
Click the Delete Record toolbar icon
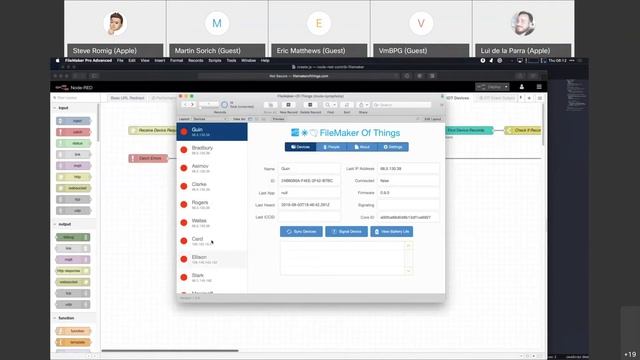[x=310, y=105]
